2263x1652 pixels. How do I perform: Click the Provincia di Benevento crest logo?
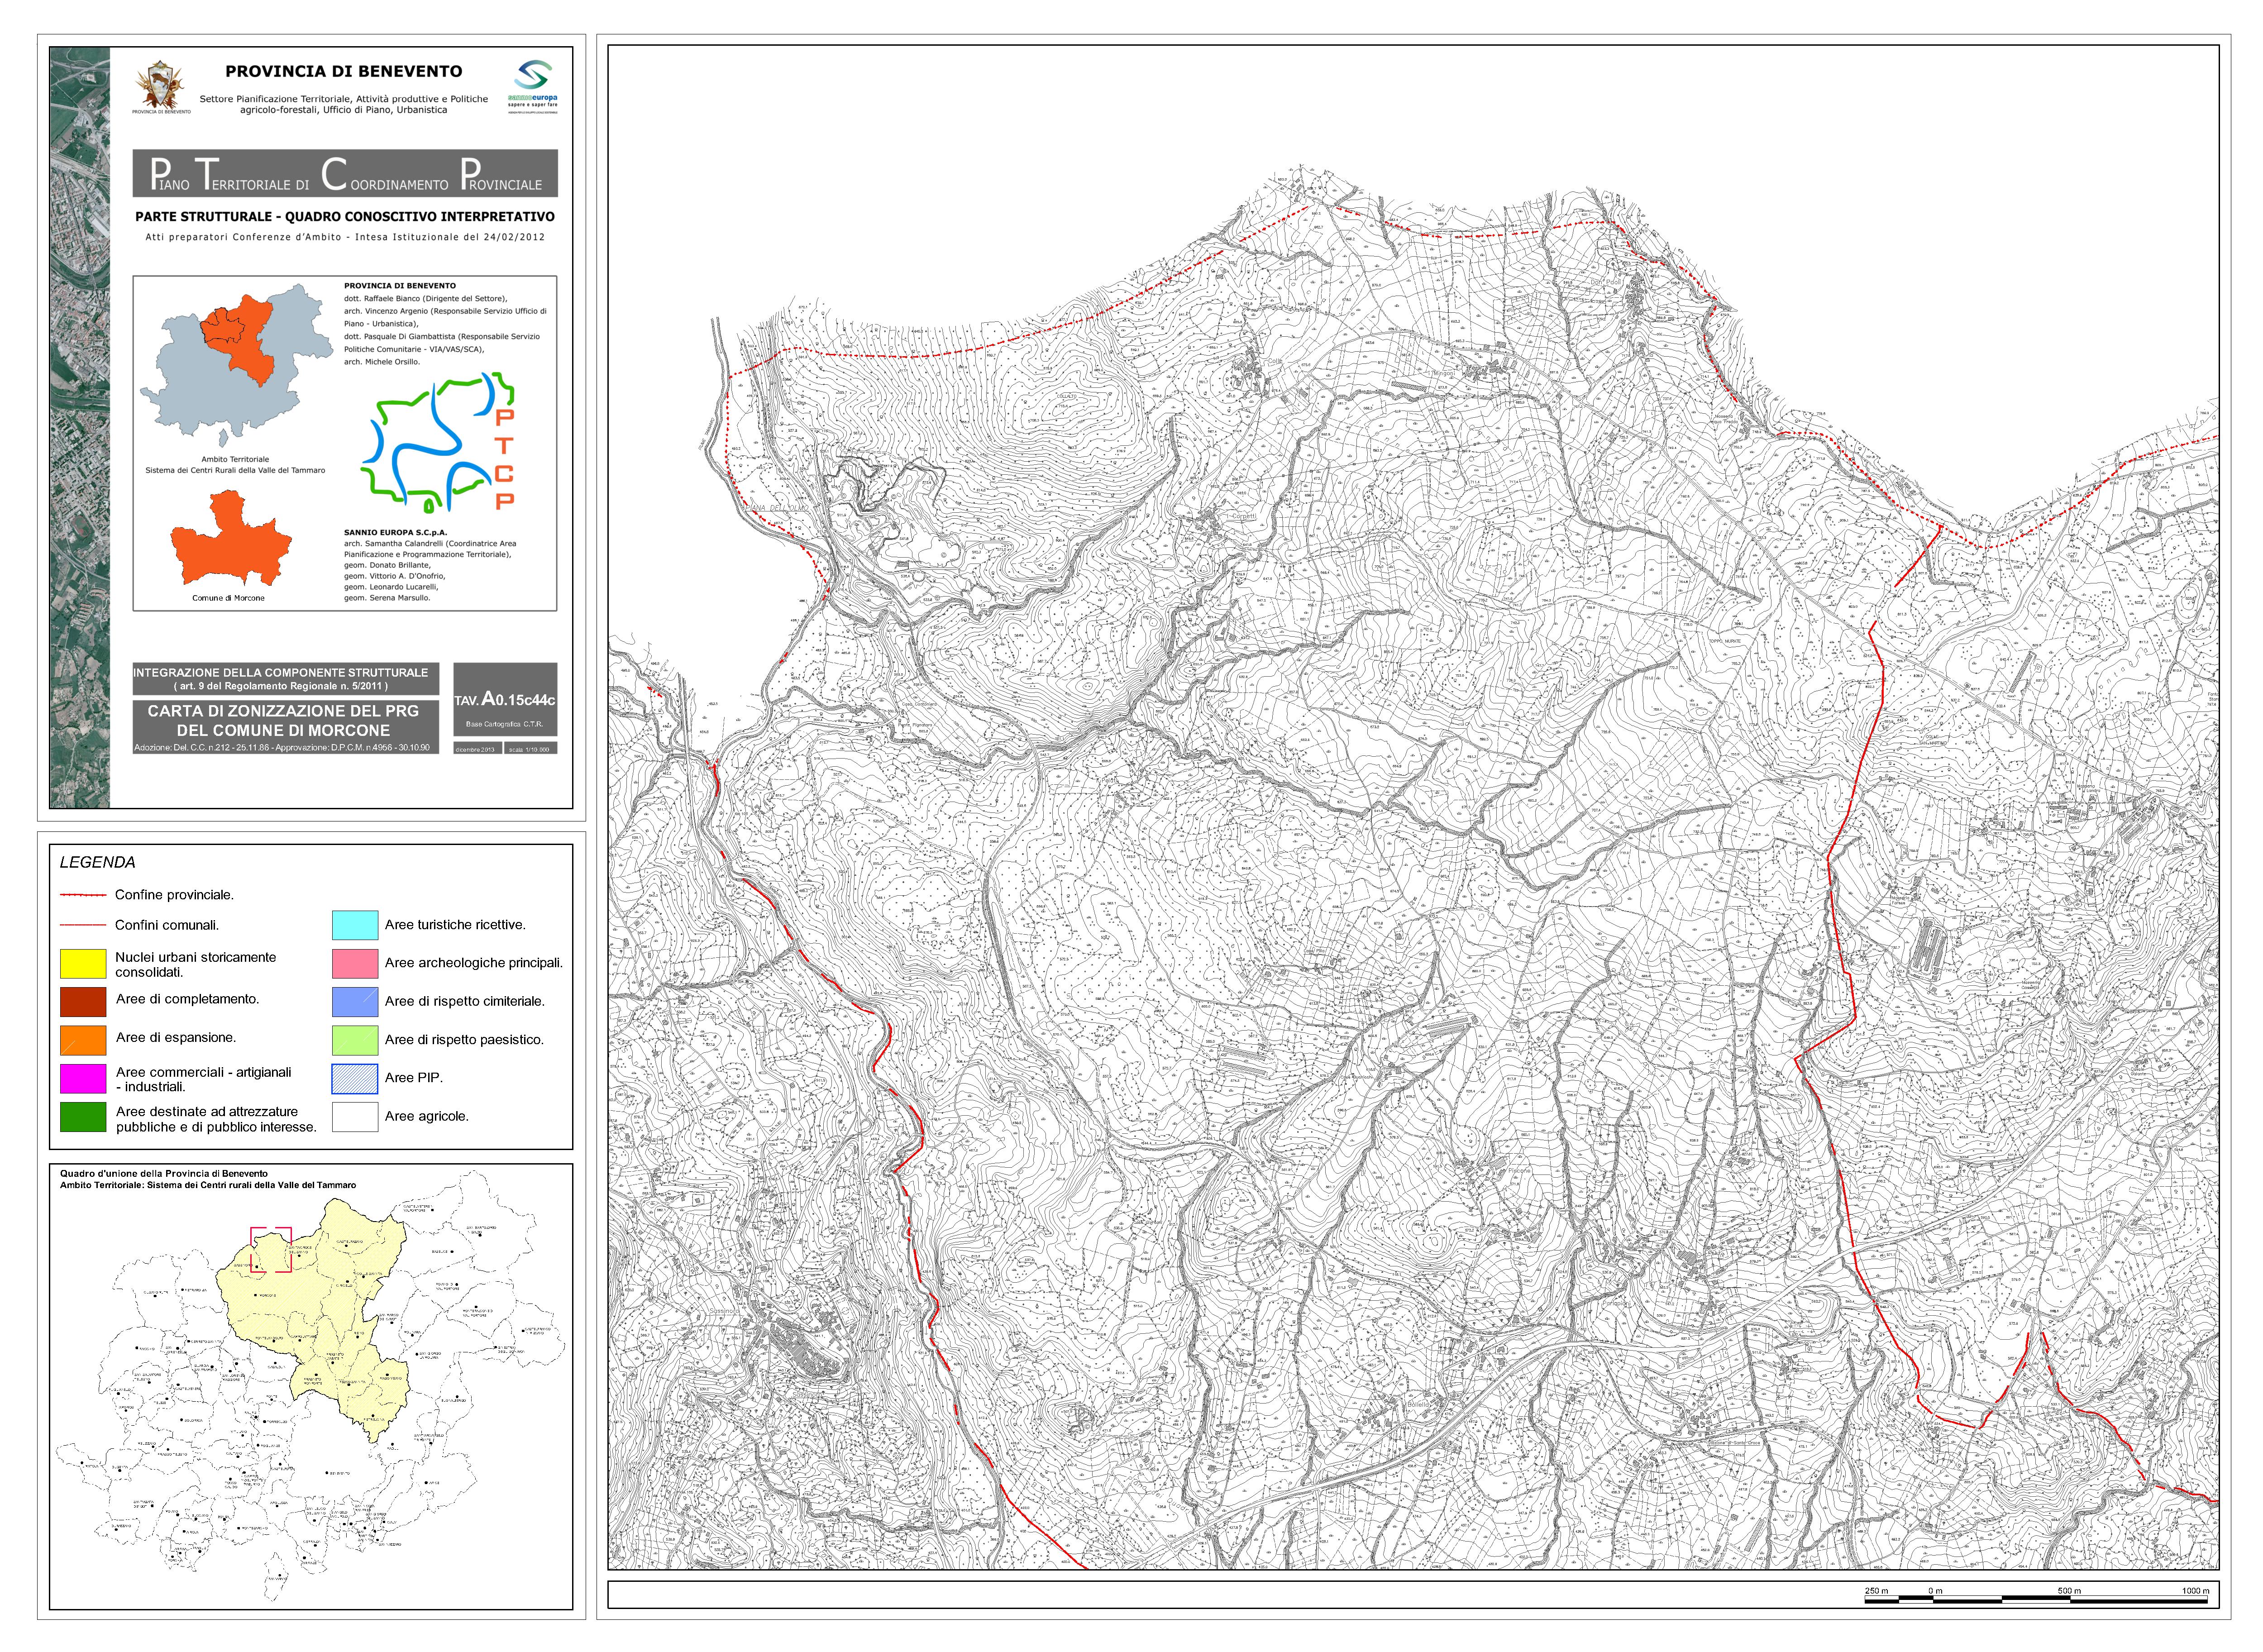pyautogui.click(x=160, y=85)
